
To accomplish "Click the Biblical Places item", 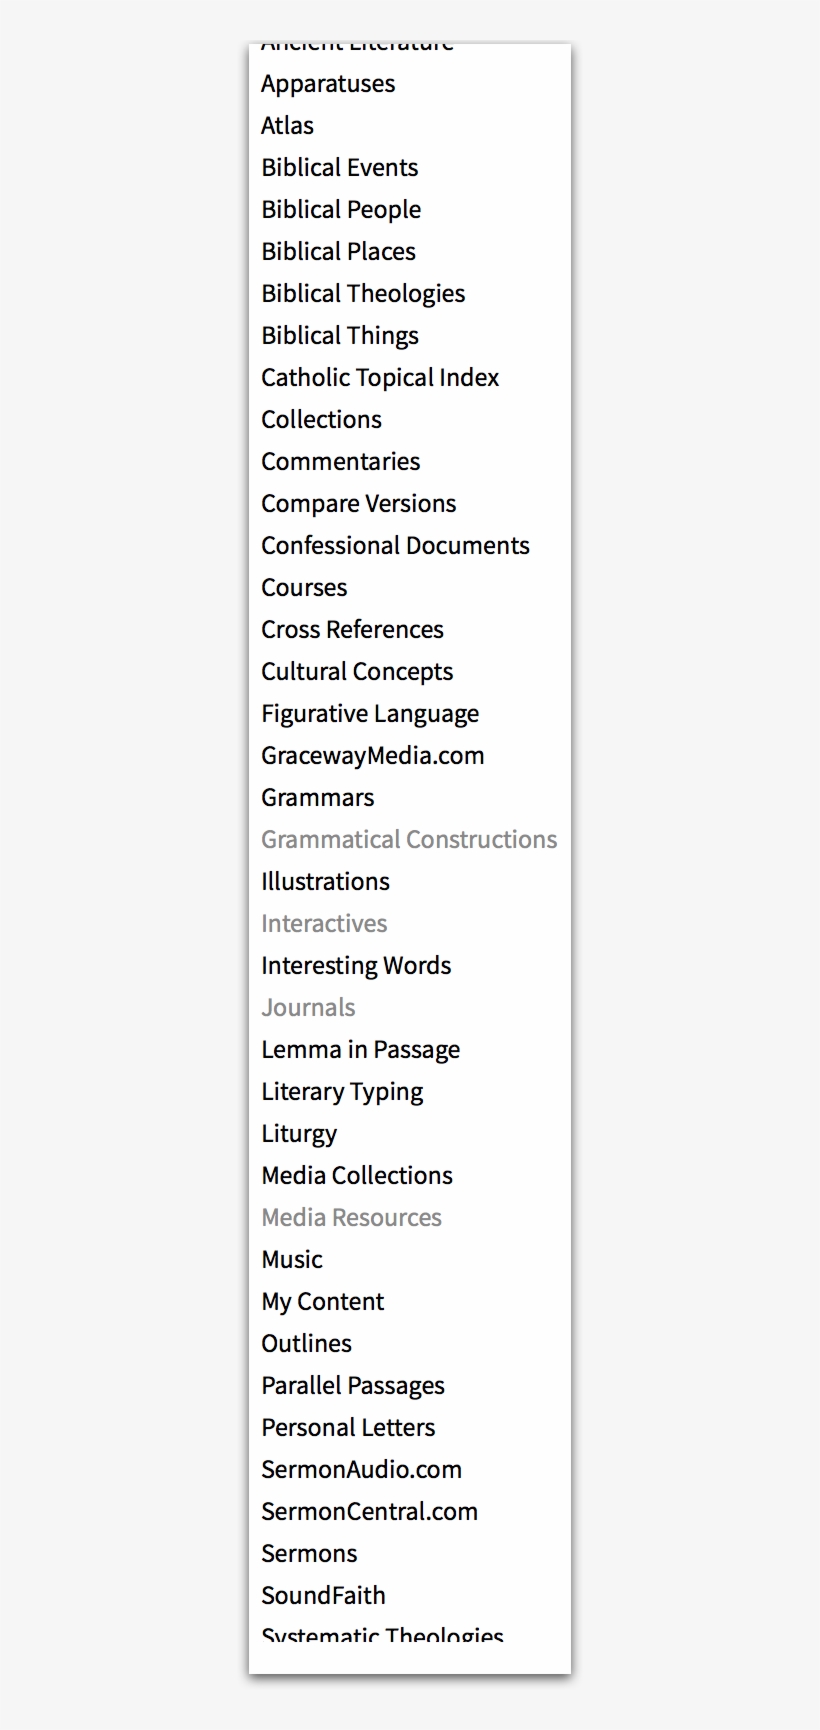I will point(338,252).
